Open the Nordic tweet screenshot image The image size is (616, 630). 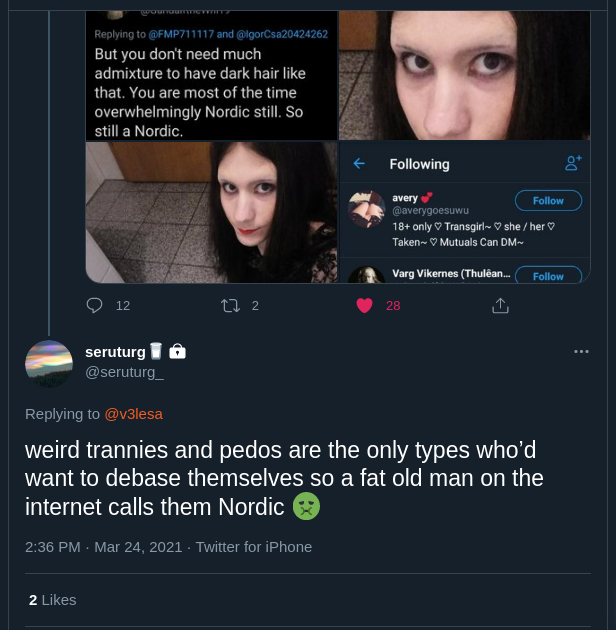(x=211, y=75)
